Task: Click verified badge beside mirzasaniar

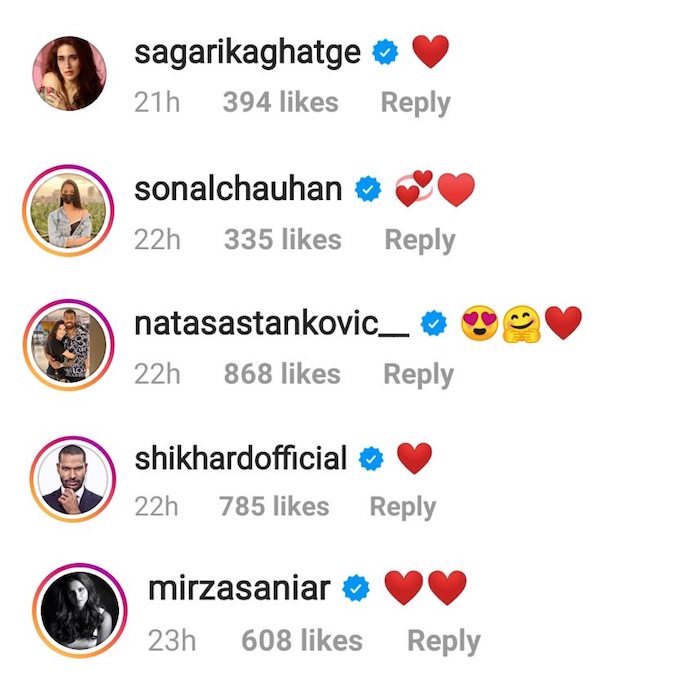Action: (x=356, y=590)
